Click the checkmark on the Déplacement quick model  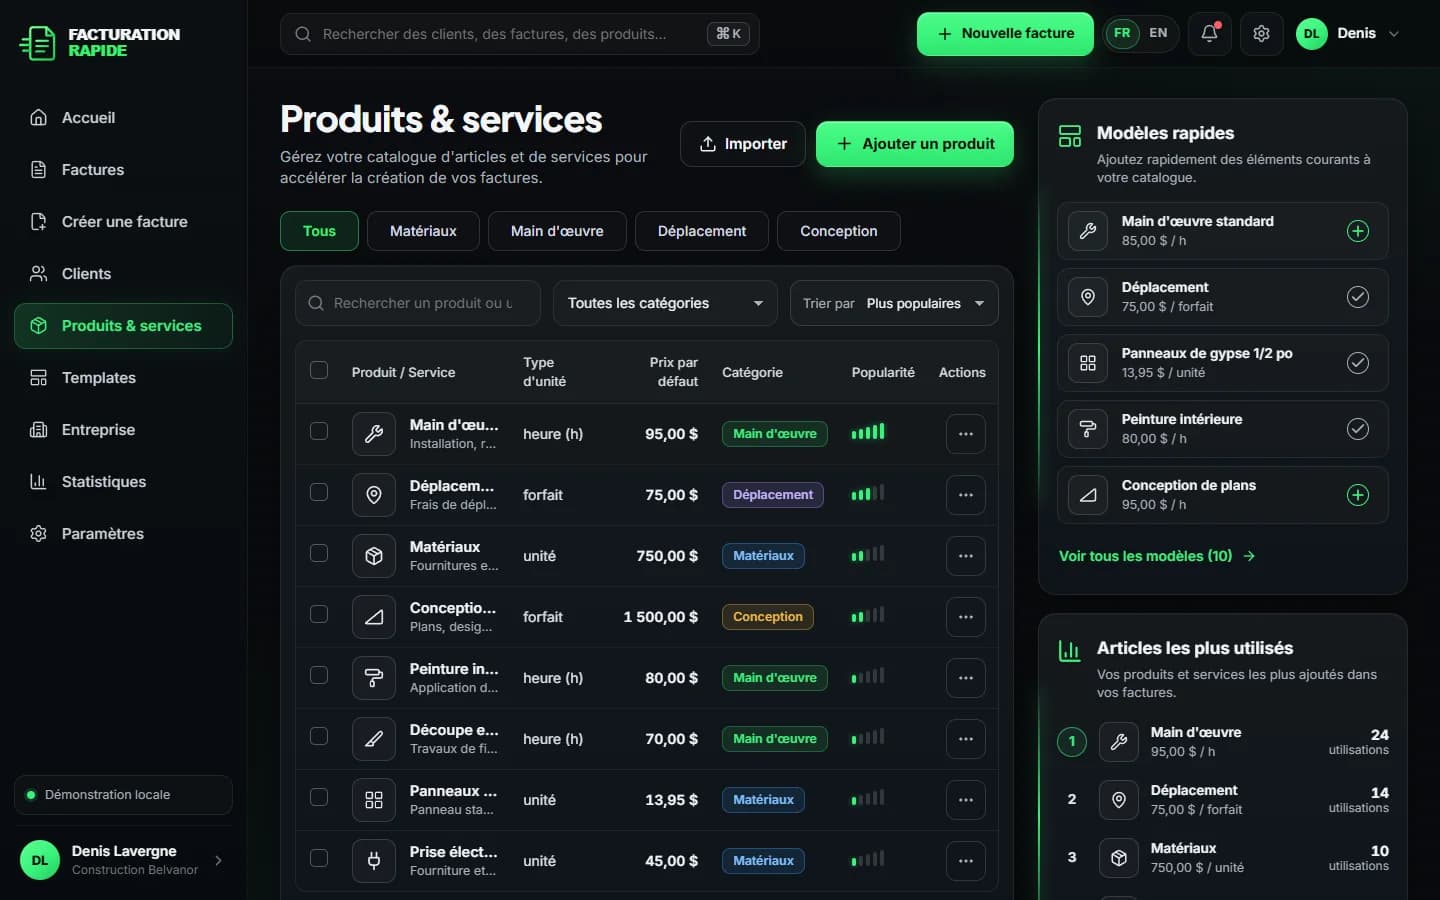(1357, 297)
